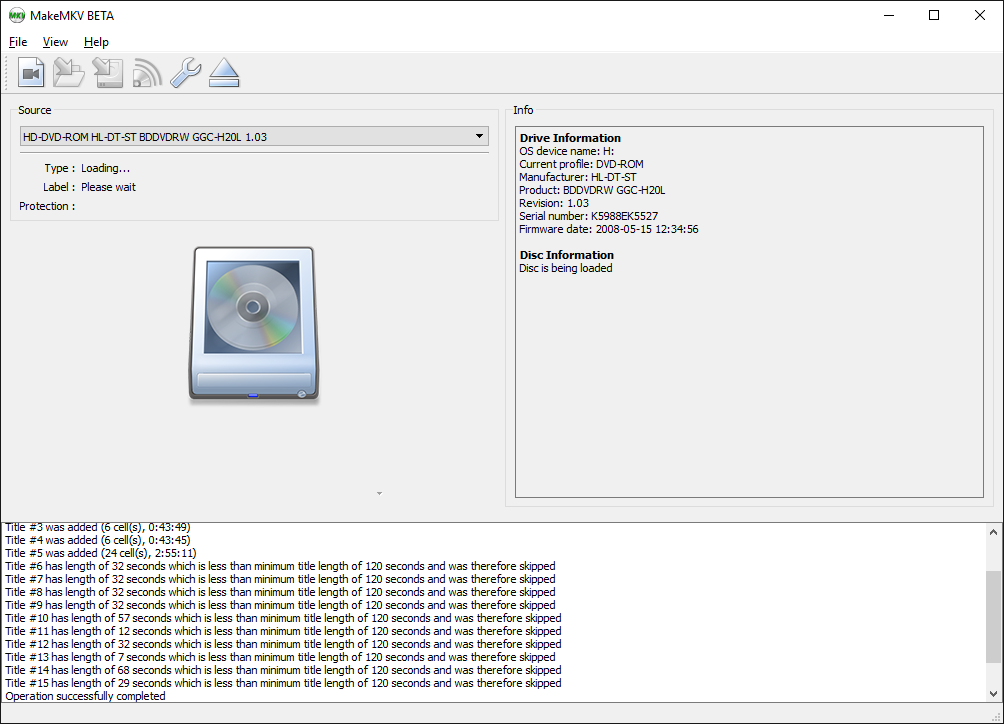
Task: Start streaming with the Stream icon
Action: (147, 73)
